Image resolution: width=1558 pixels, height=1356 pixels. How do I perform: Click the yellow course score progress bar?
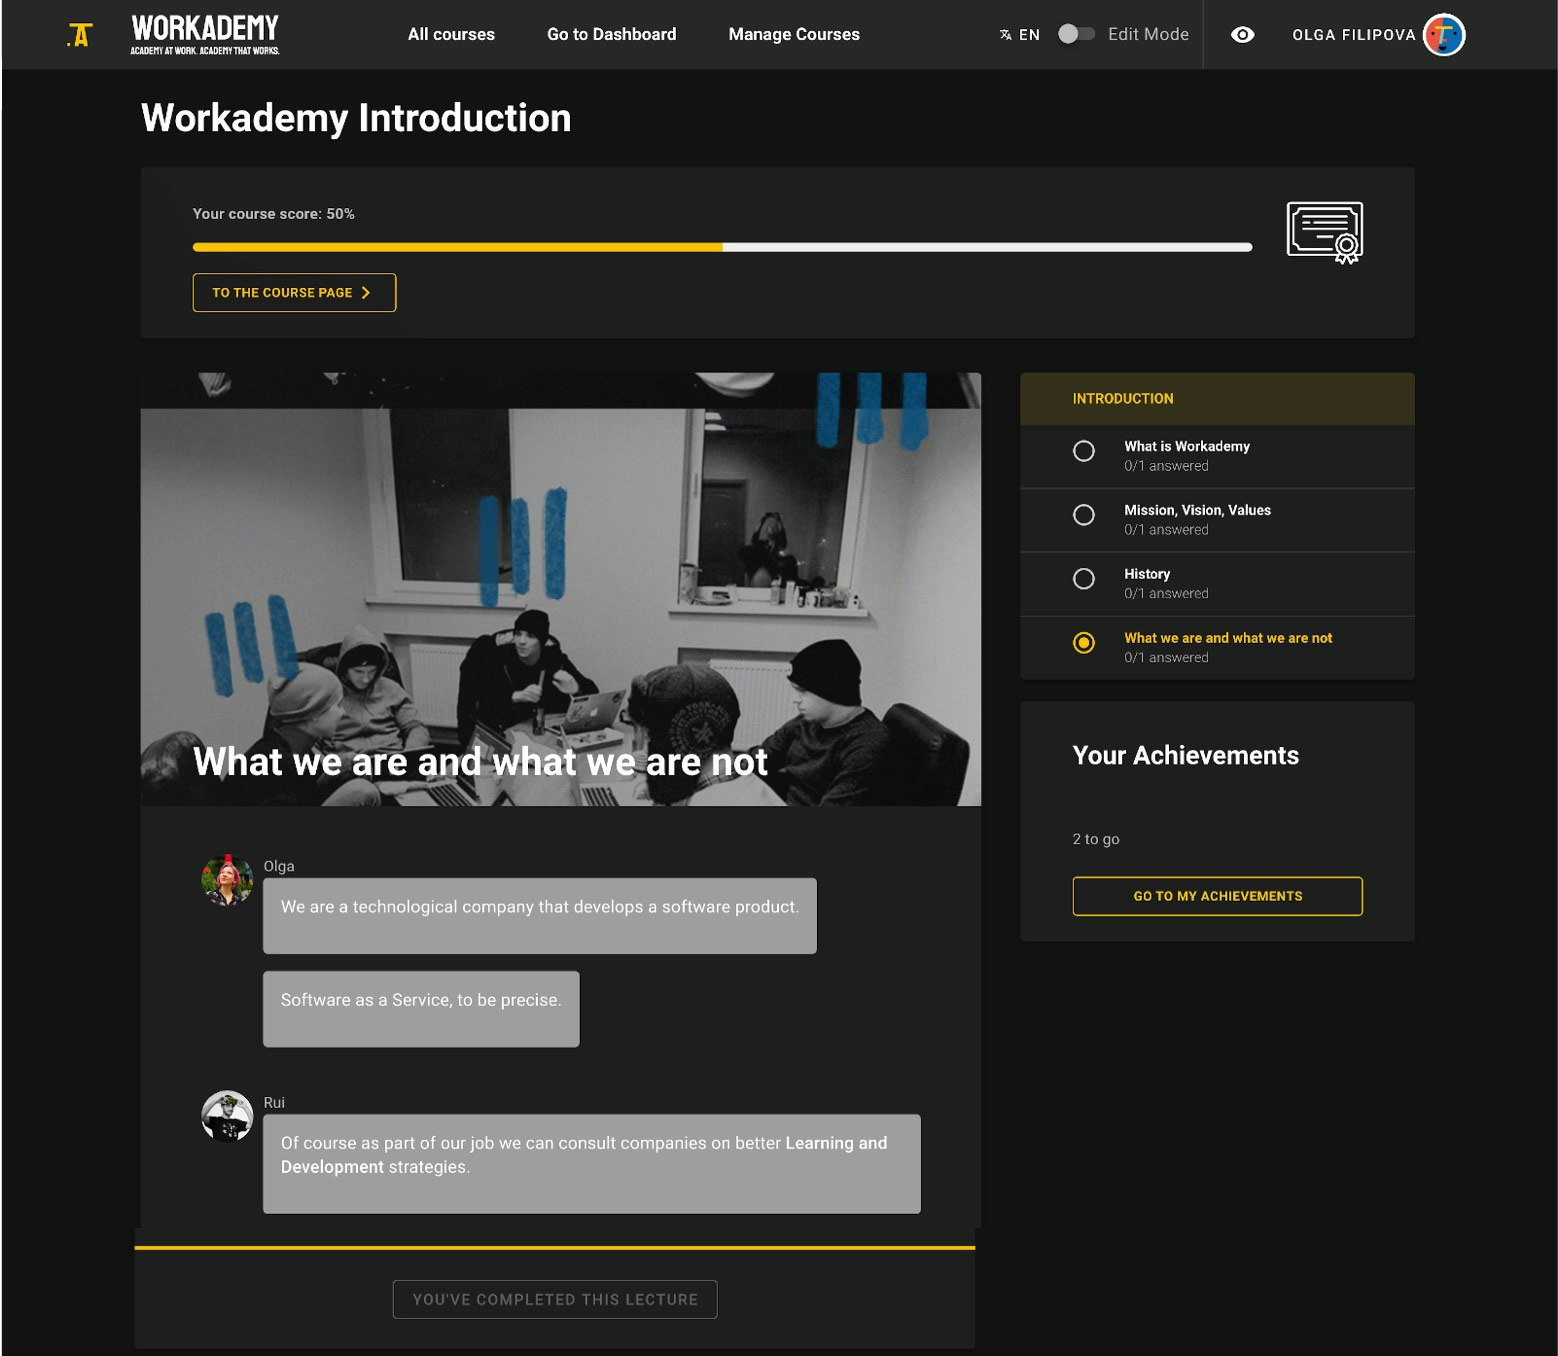coord(456,247)
